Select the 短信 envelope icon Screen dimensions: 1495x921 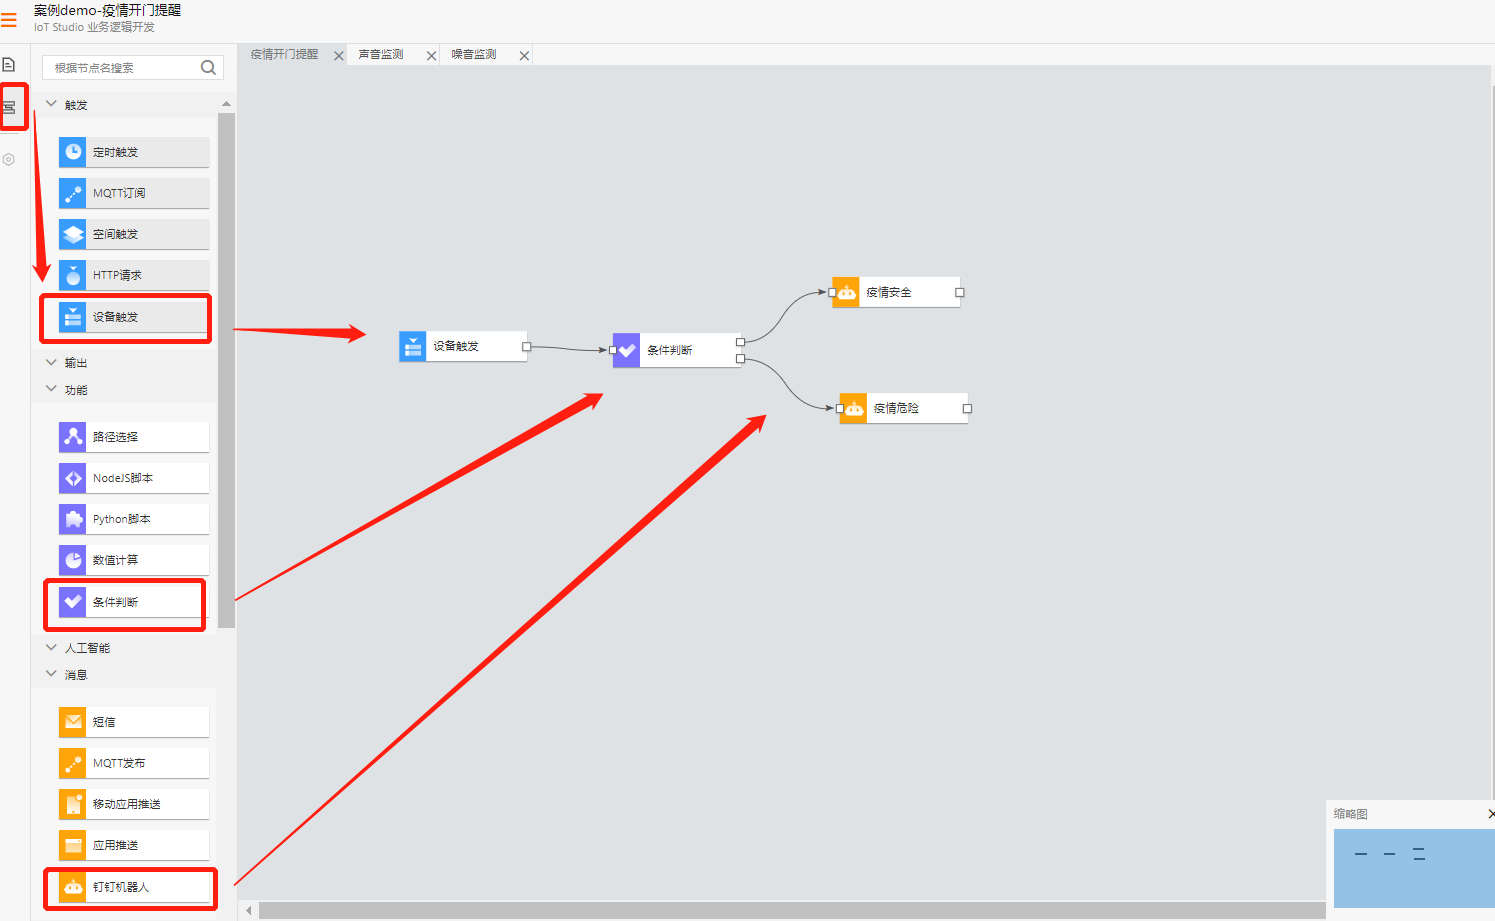point(73,722)
